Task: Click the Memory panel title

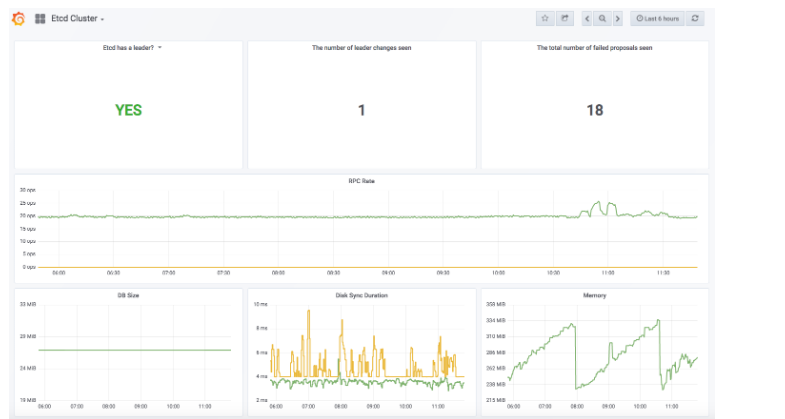Action: (594, 295)
